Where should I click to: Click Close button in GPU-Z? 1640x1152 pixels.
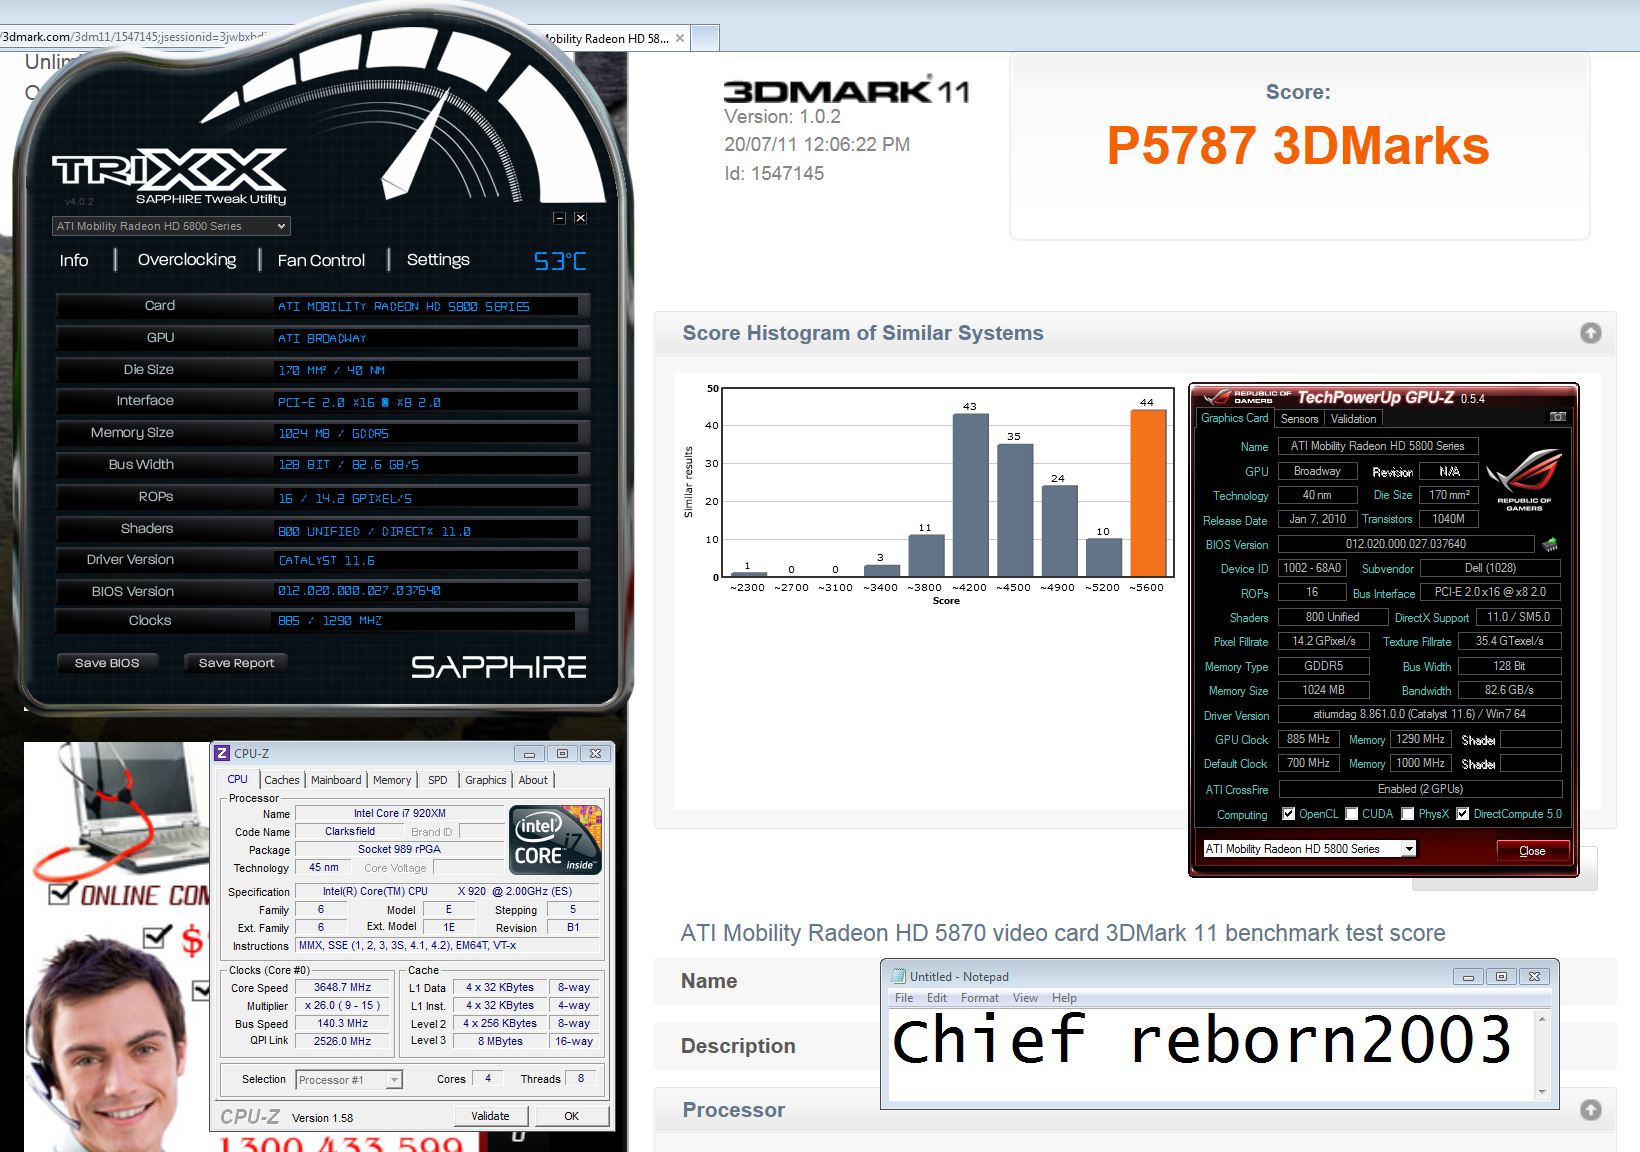coord(1532,851)
